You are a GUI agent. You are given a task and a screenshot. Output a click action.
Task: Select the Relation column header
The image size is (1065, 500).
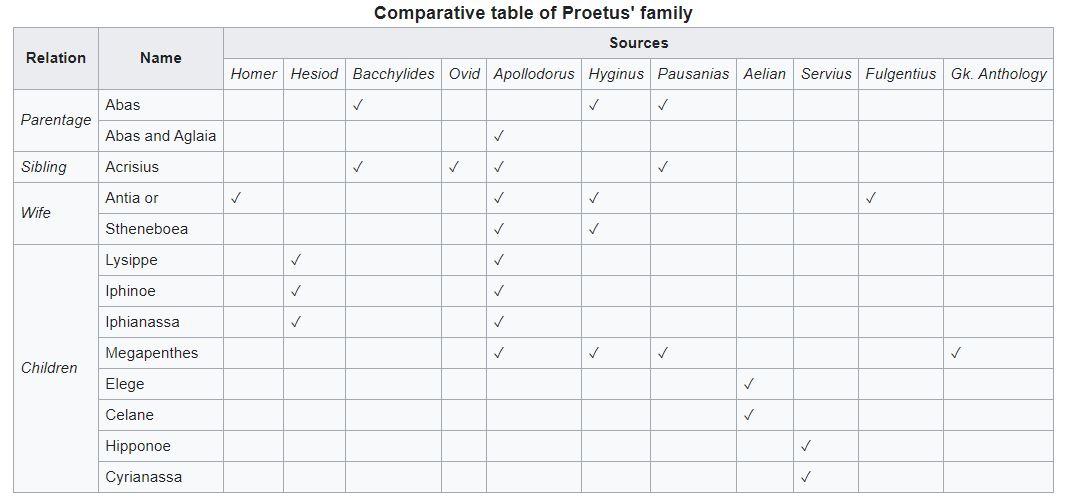point(56,58)
